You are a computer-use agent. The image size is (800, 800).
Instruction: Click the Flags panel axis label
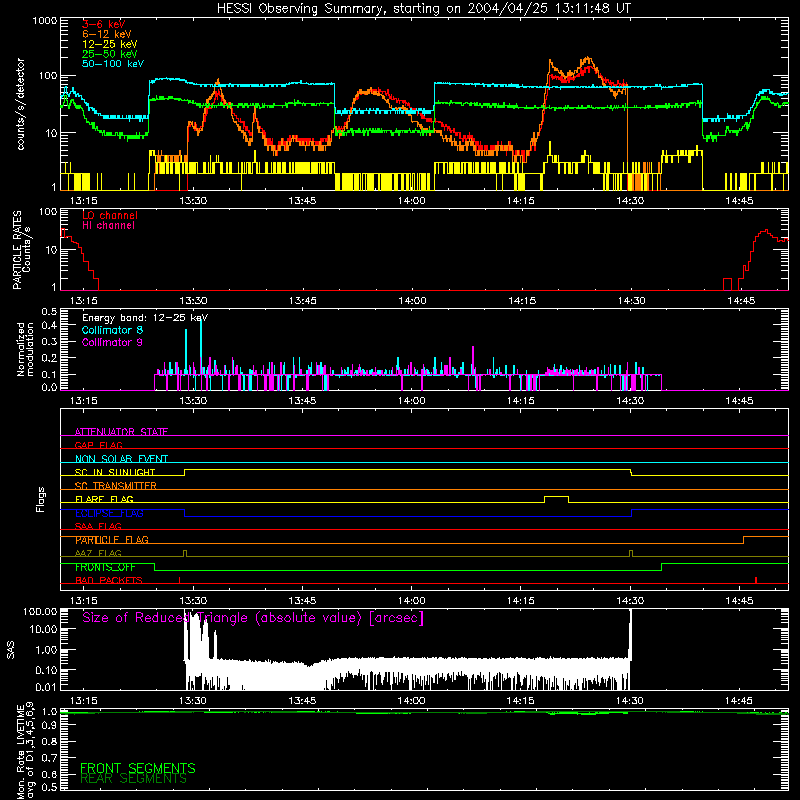pyautogui.click(x=40, y=499)
